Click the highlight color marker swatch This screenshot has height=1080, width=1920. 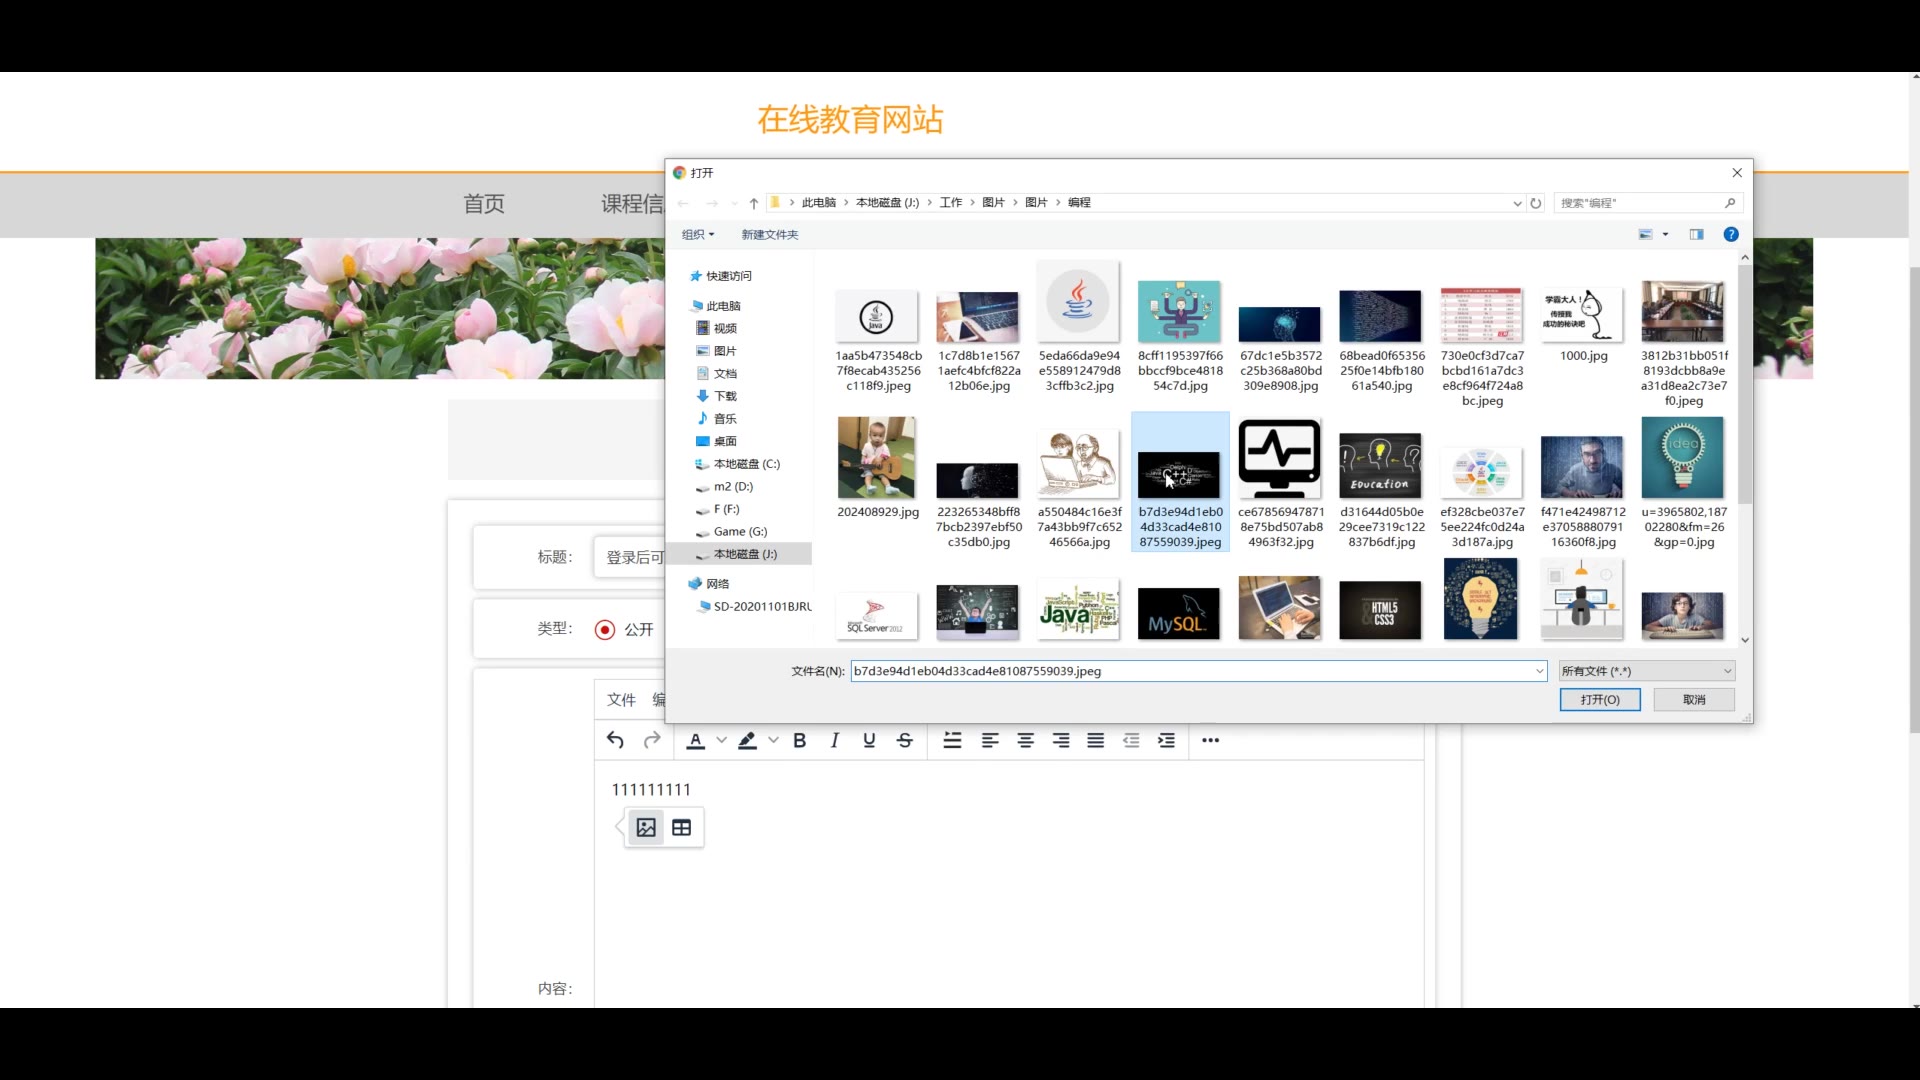tap(747, 740)
